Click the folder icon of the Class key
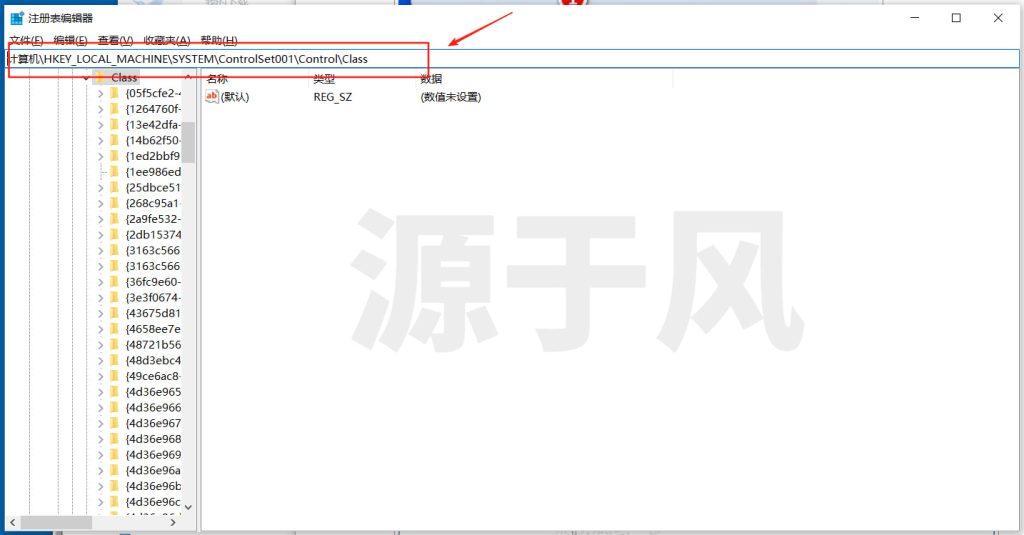The width and height of the screenshot is (1024, 535). [100, 78]
